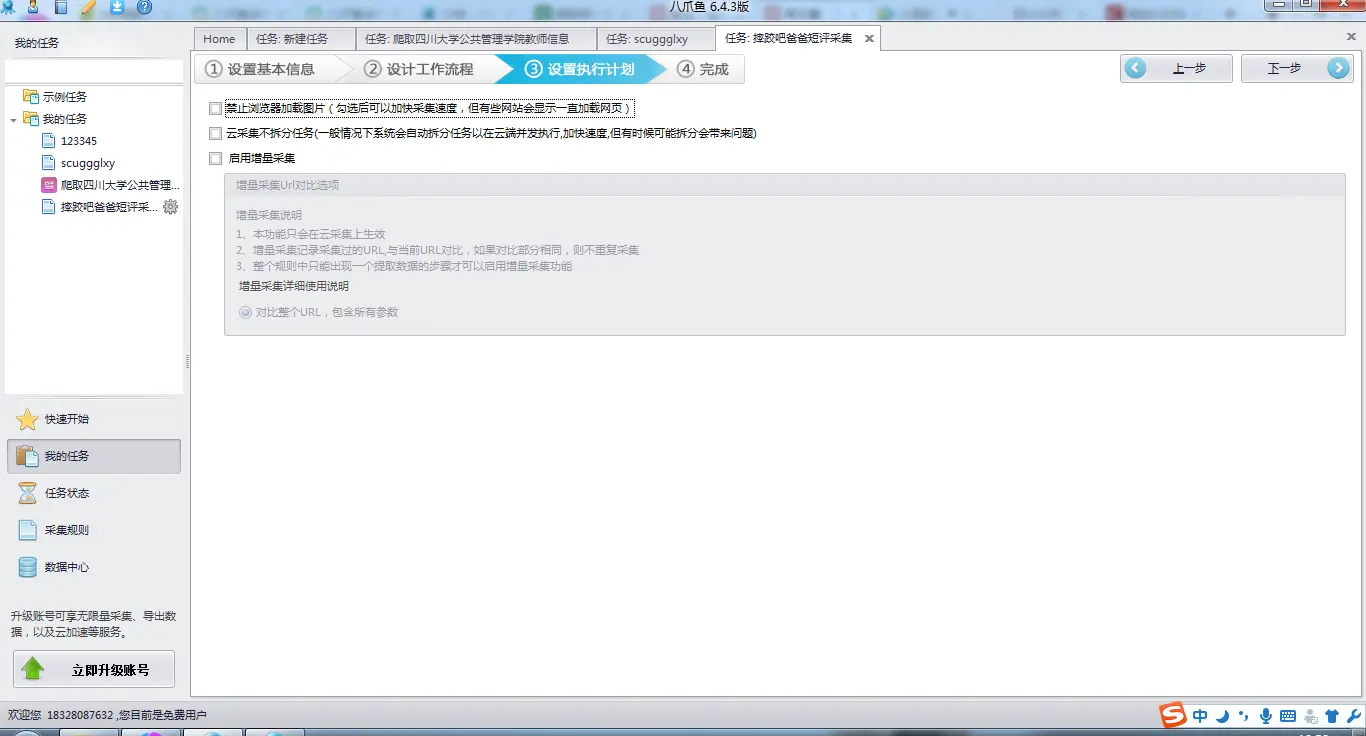The width and height of the screenshot is (1366, 736).
Task: Switch to the Home tab
Action: point(219,39)
